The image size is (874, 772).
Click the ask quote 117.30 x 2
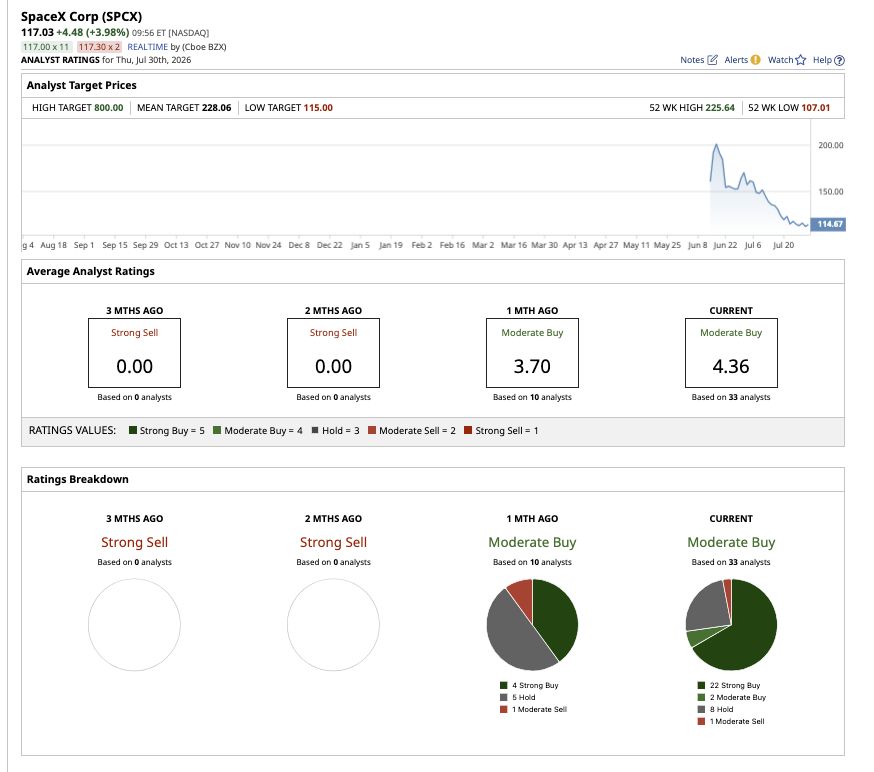click(99, 47)
